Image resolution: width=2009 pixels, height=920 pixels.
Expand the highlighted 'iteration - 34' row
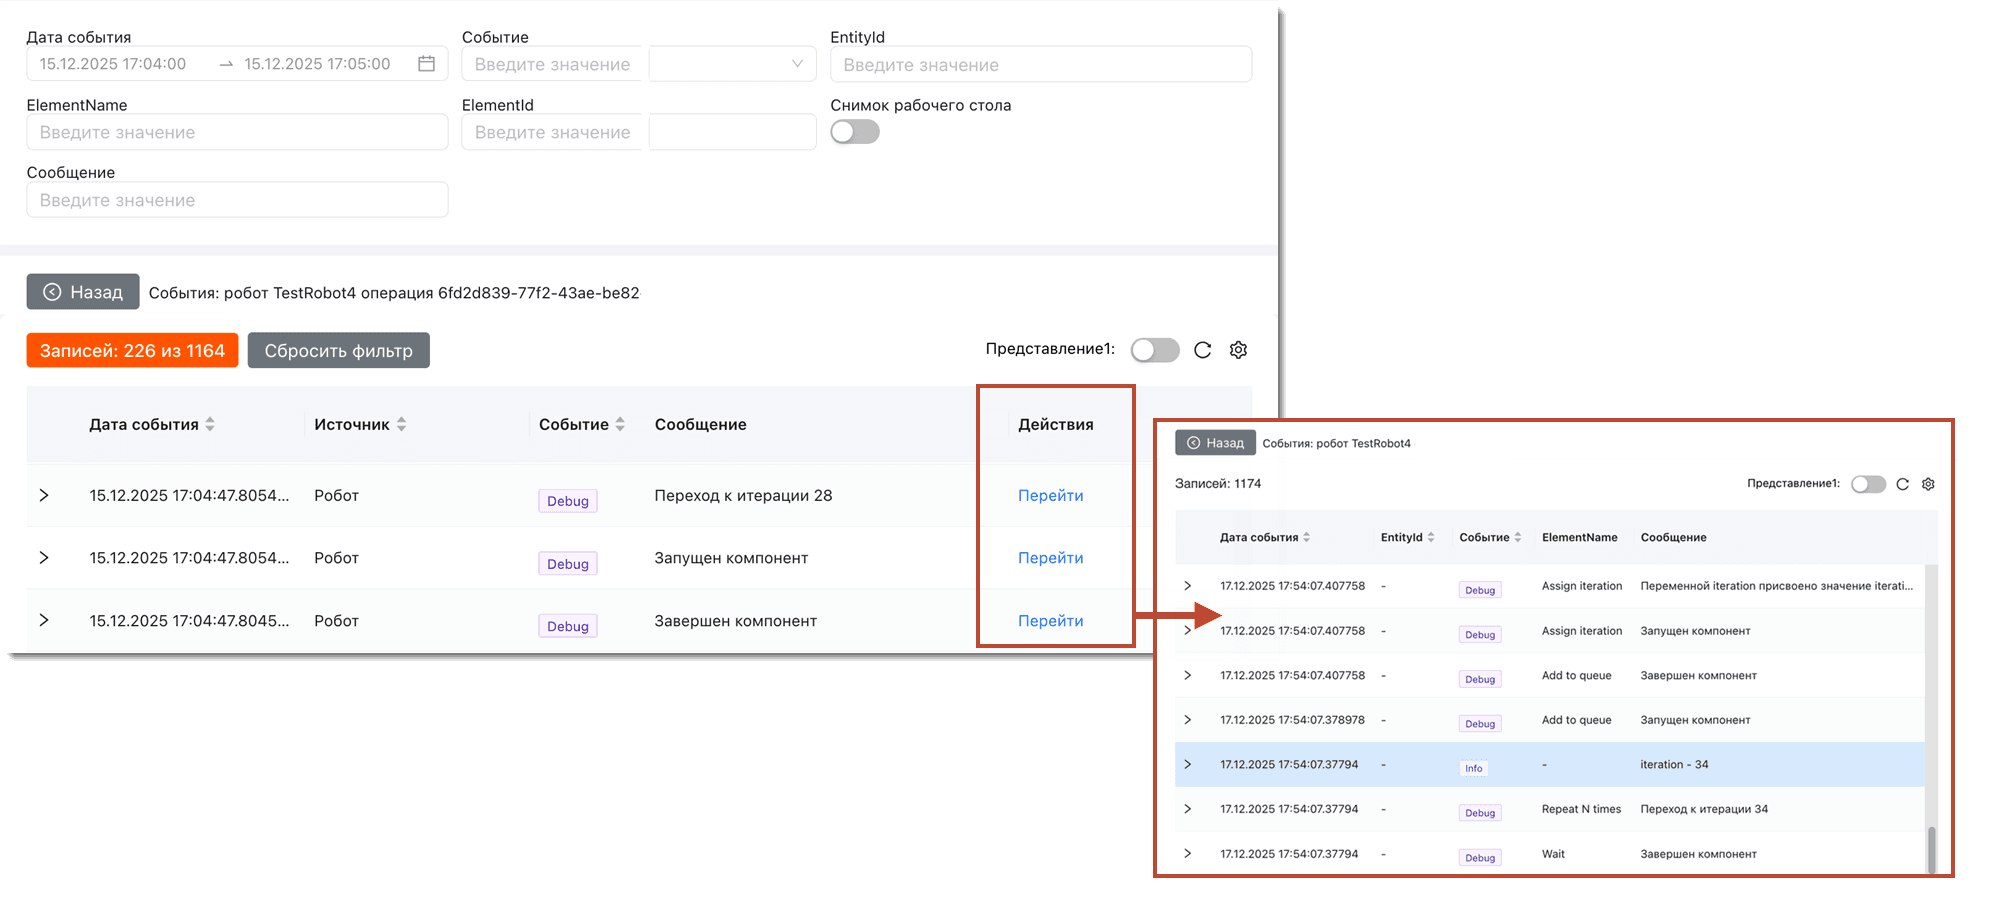(1187, 764)
